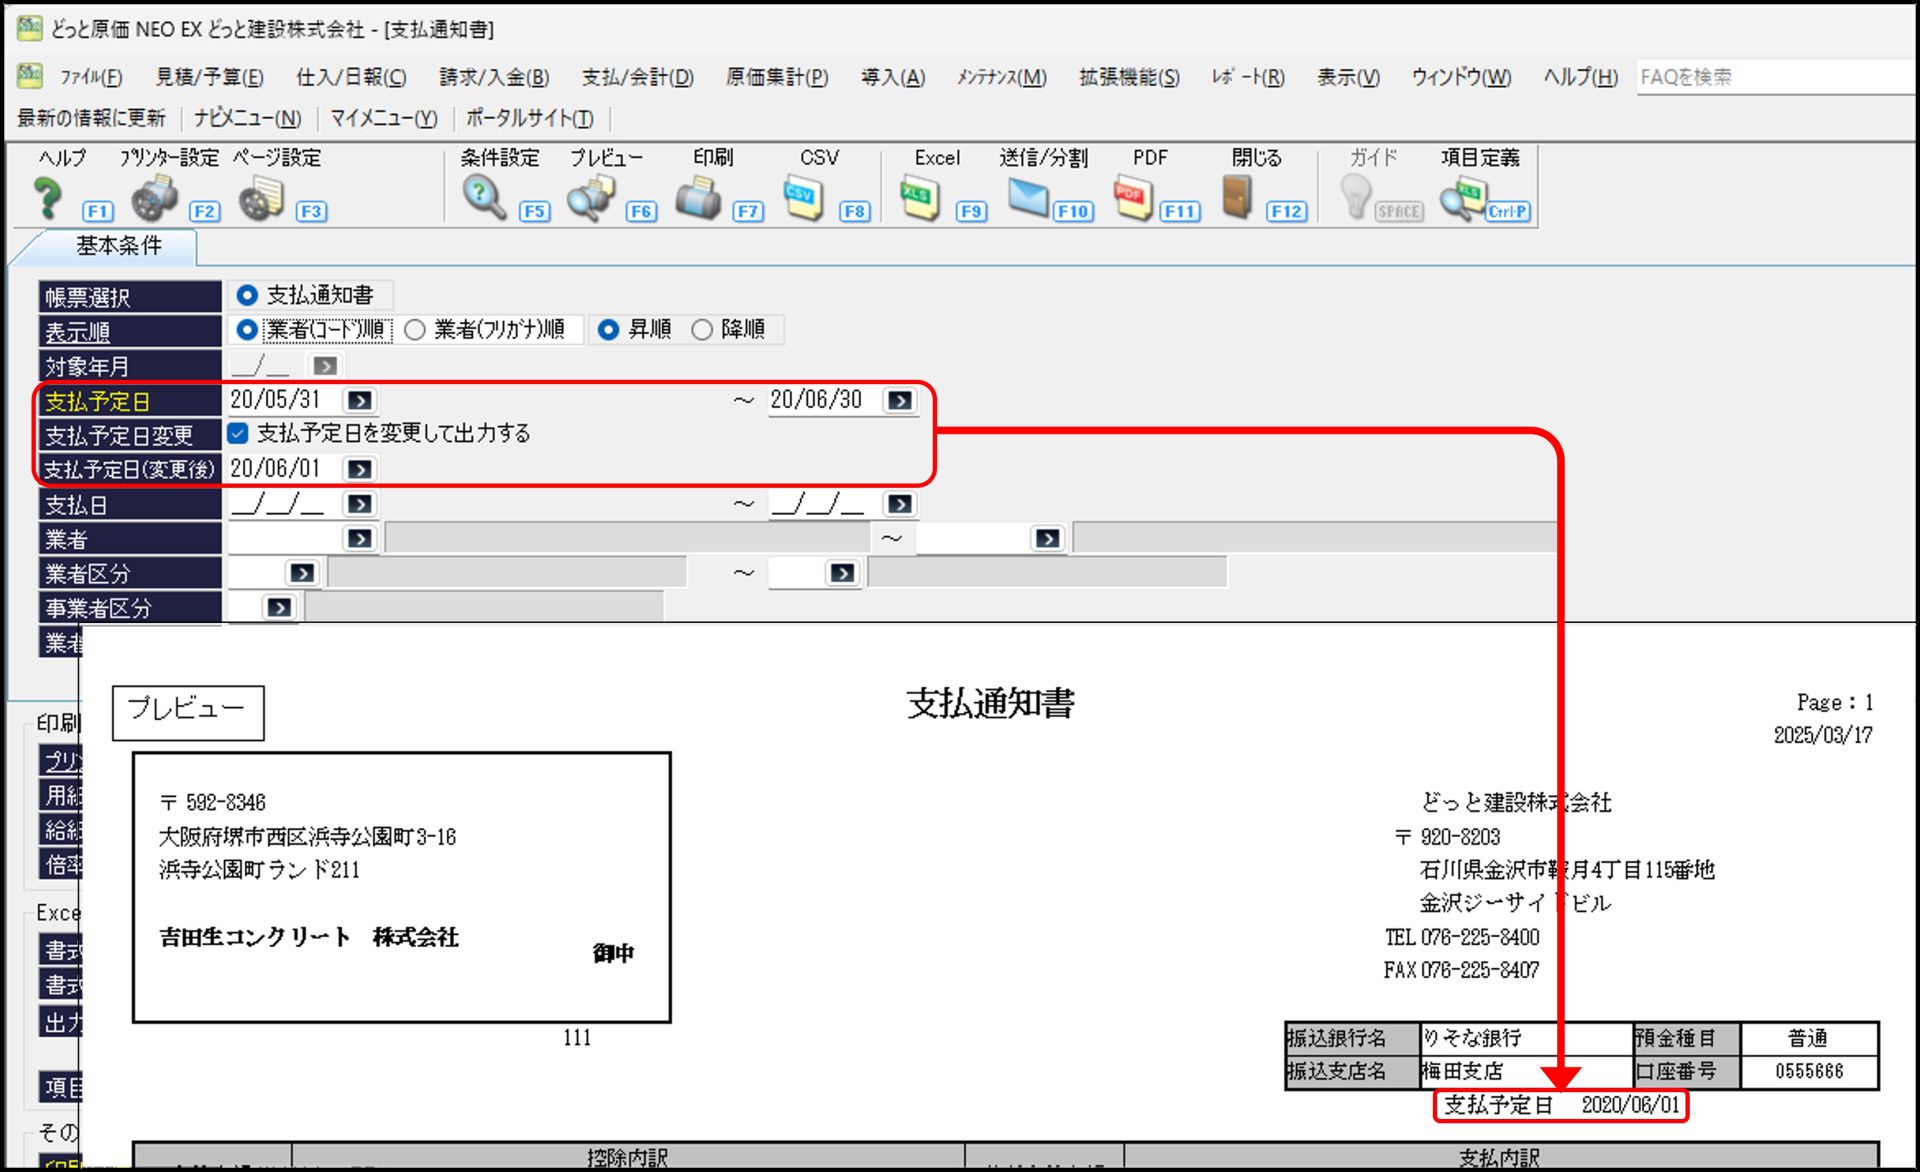
Task: Export to CSV icon
Action: tap(804, 197)
